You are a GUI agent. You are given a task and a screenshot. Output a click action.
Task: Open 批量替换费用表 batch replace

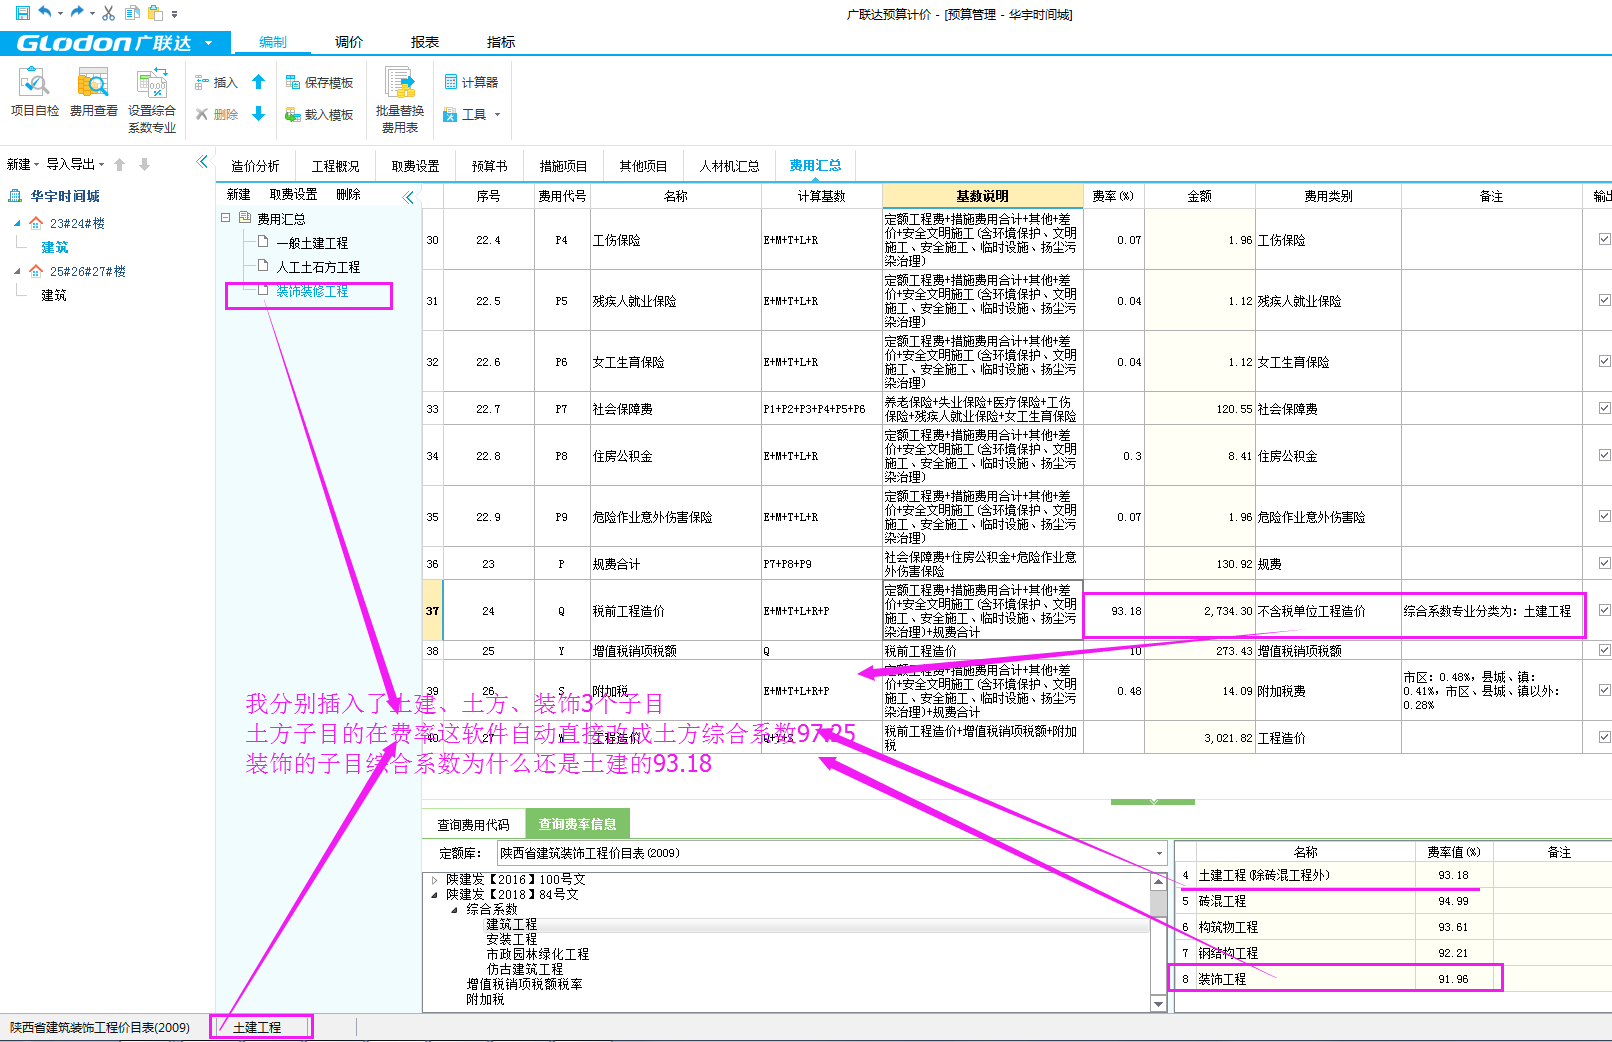[x=400, y=100]
